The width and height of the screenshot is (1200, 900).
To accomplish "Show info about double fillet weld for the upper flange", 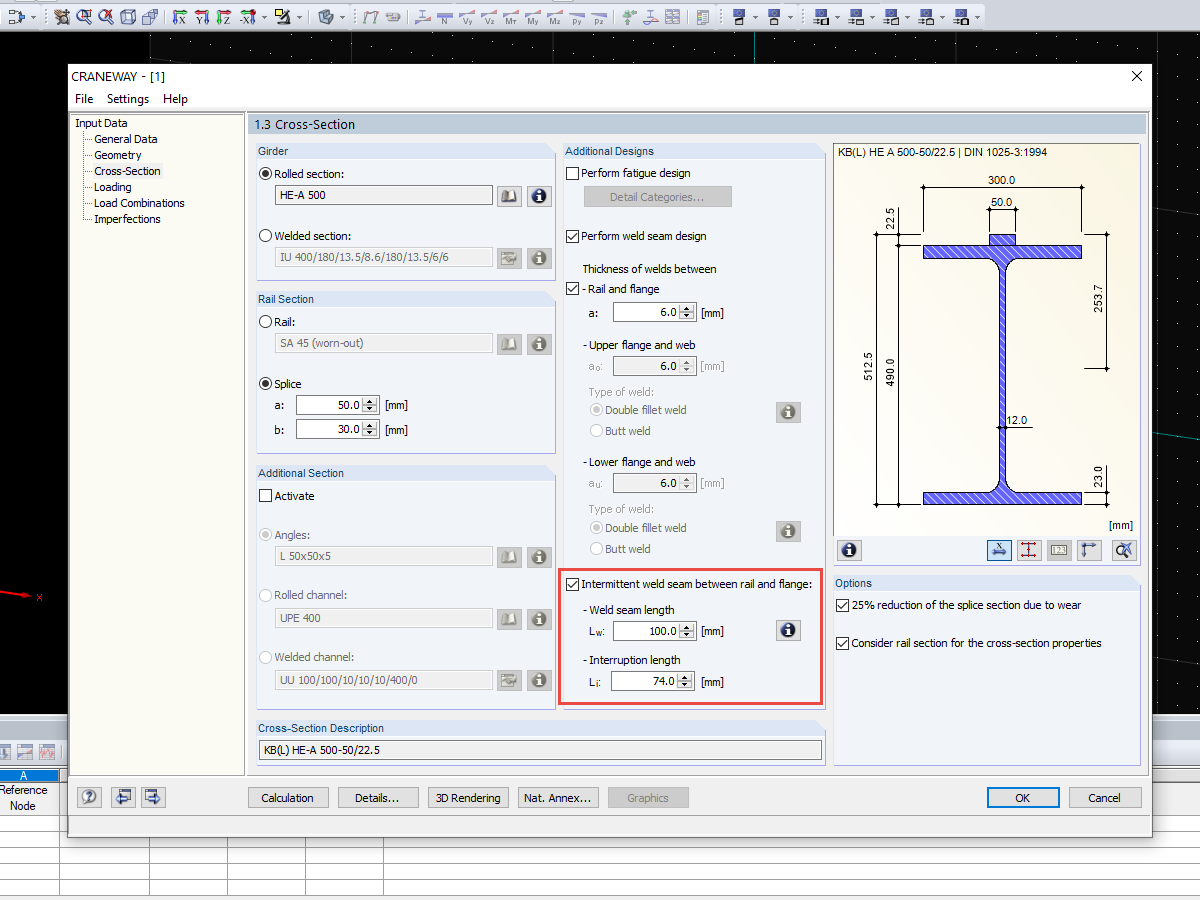I will [x=788, y=412].
